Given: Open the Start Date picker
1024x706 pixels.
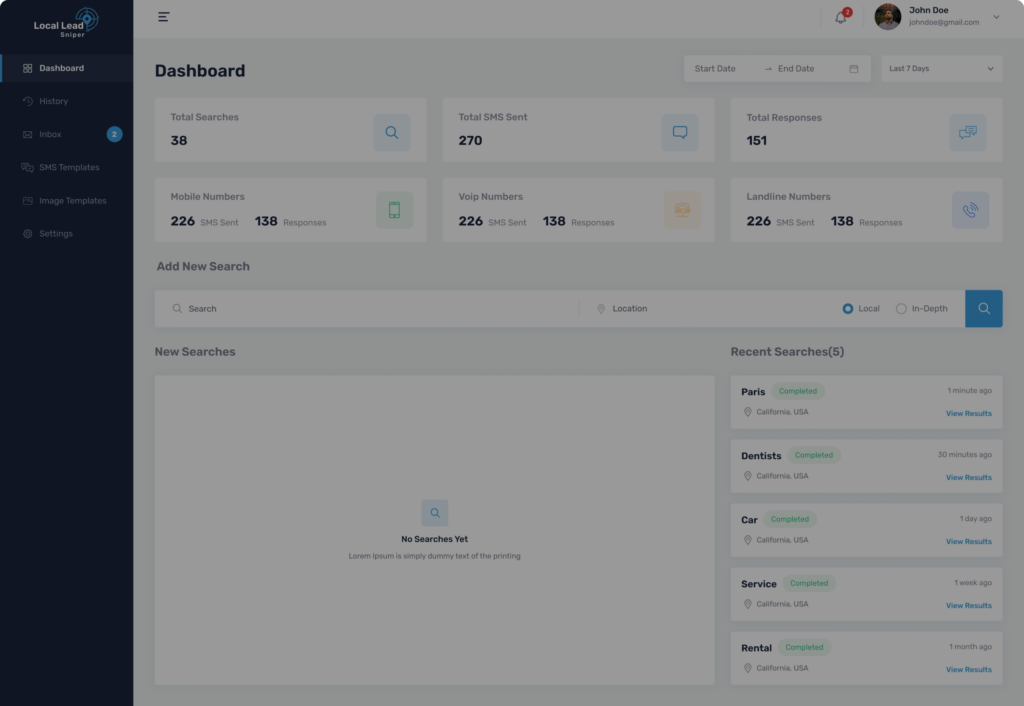Looking at the screenshot, I should pyautogui.click(x=716, y=69).
